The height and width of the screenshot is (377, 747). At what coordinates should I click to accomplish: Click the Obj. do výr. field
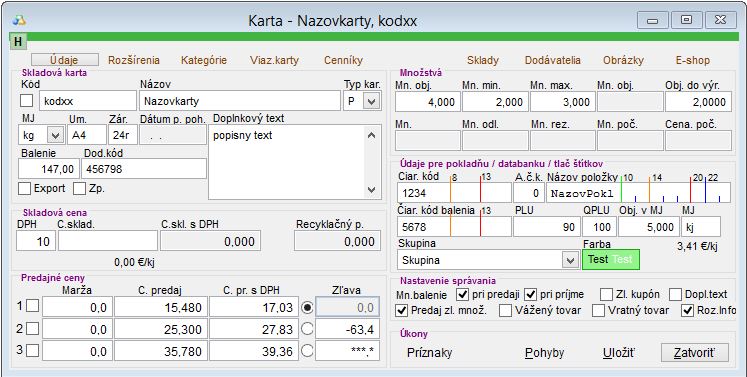click(x=698, y=102)
